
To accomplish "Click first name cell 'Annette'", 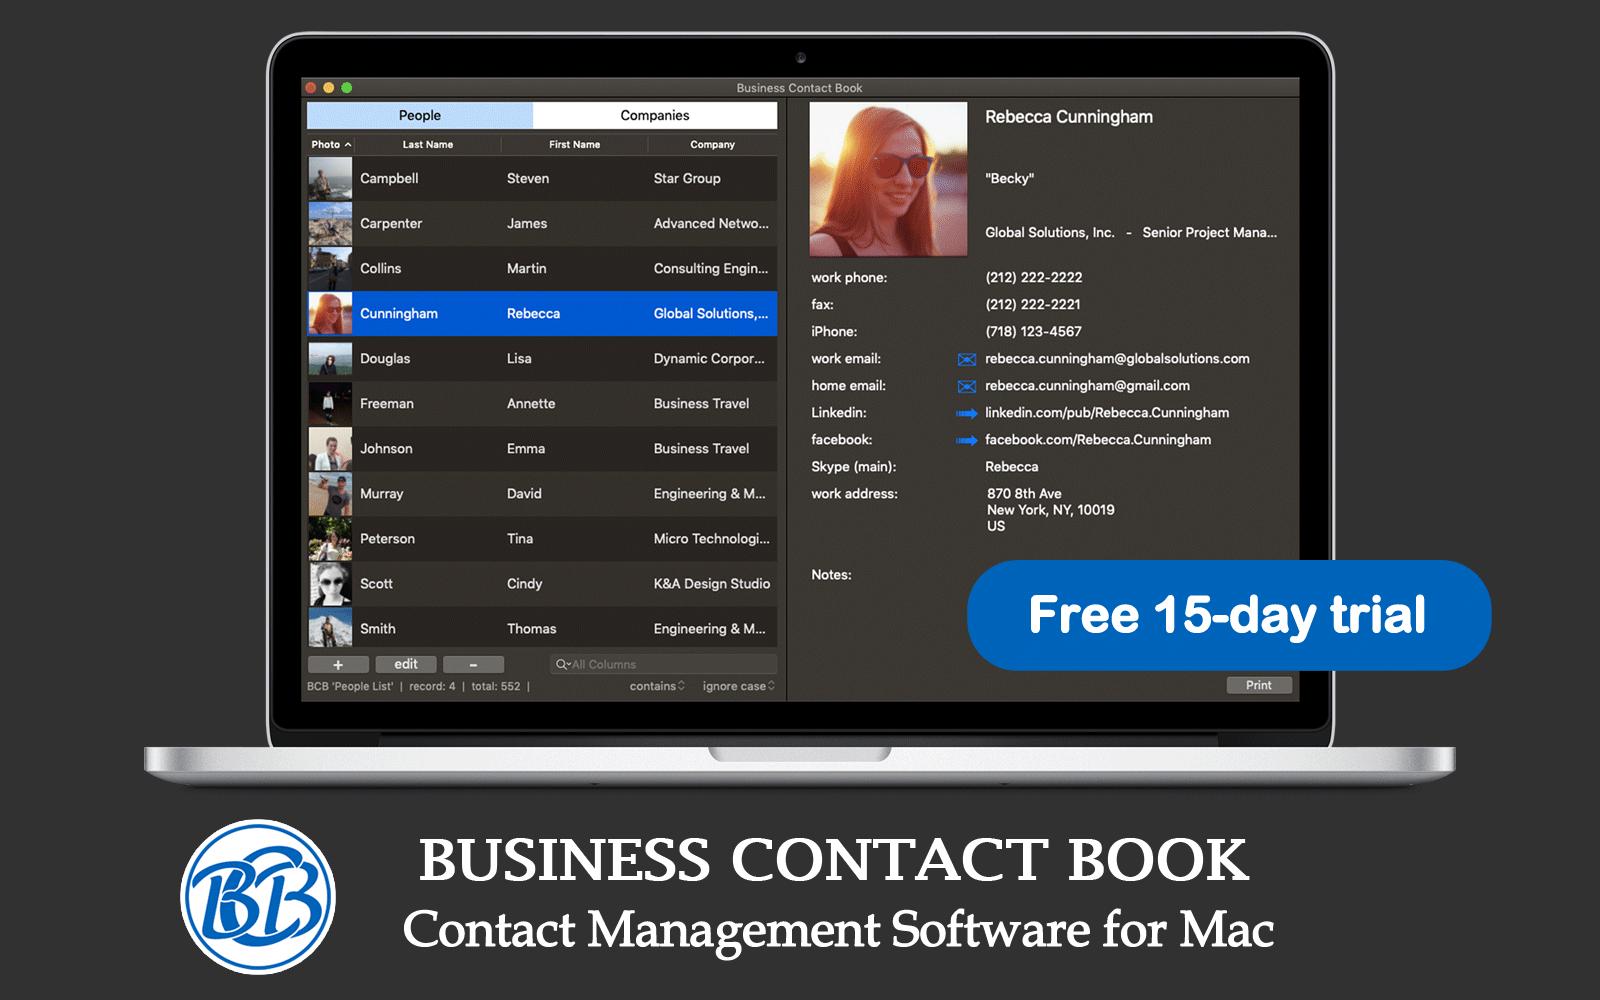I will 531,404.
